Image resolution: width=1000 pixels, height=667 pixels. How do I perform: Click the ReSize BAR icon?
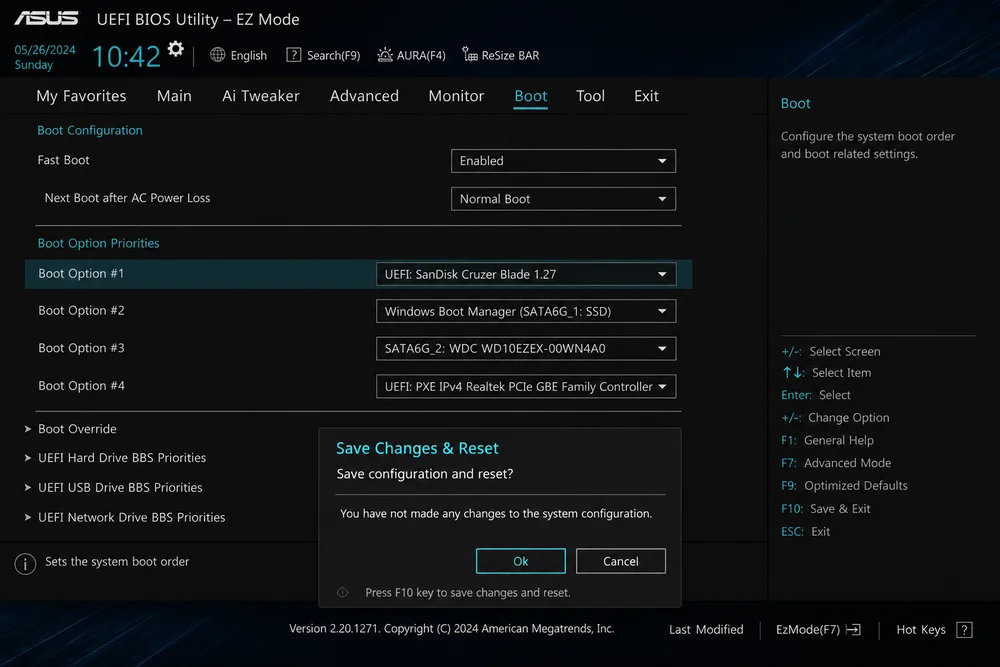(469, 55)
